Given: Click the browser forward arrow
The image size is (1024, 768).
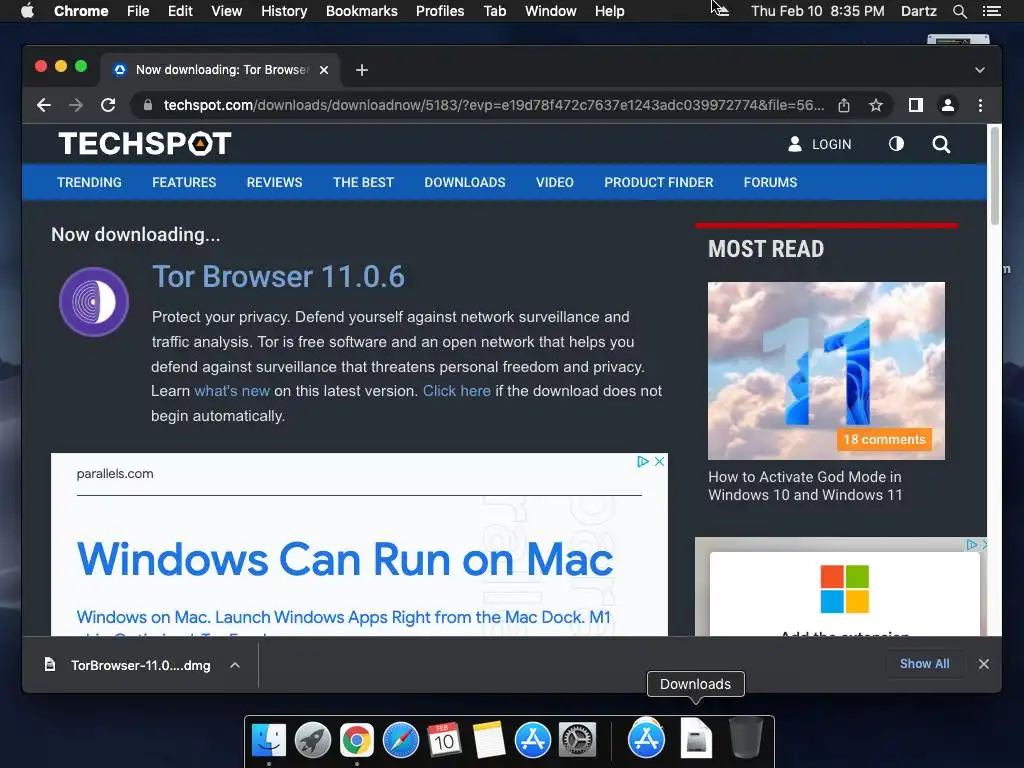Looking at the screenshot, I should (76, 105).
